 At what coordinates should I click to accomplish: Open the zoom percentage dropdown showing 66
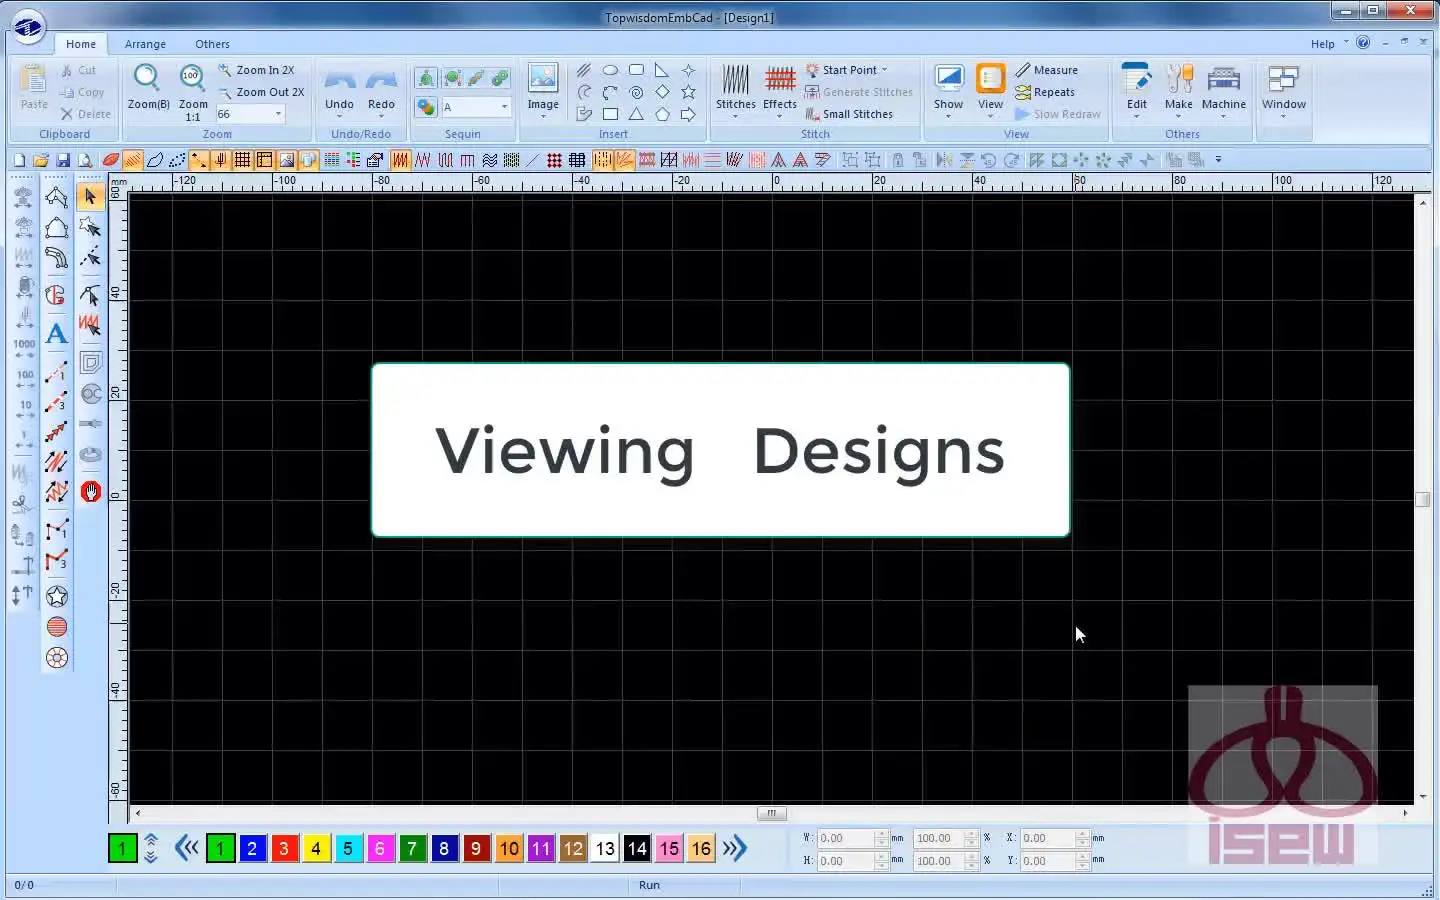click(250, 114)
